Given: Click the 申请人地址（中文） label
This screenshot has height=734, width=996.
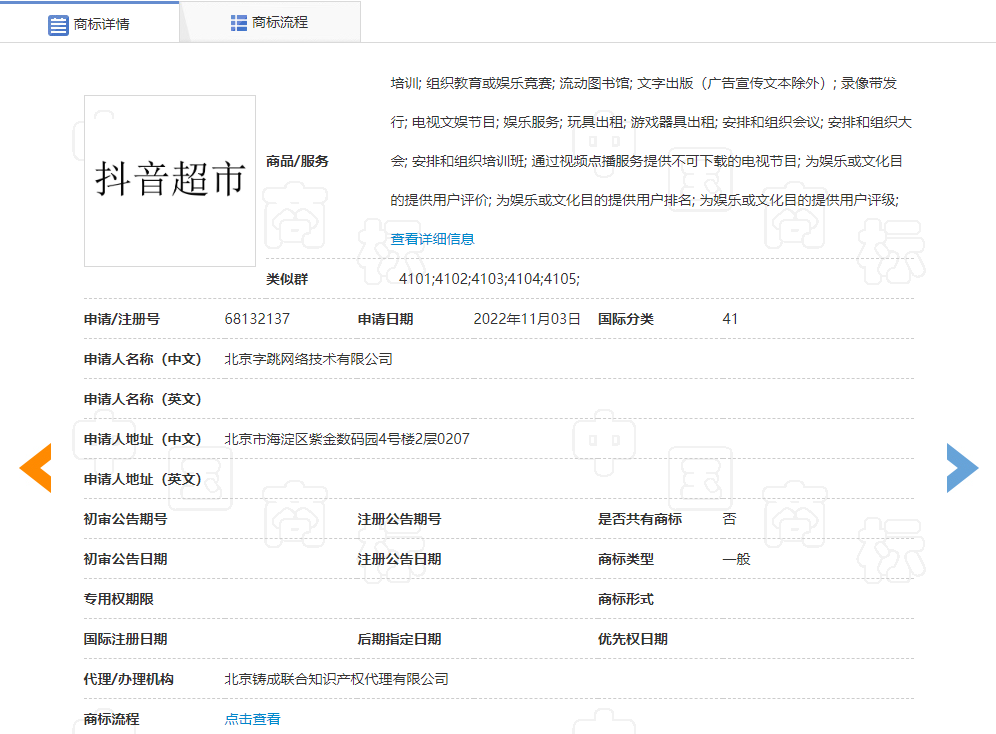Looking at the screenshot, I should pos(142,439).
